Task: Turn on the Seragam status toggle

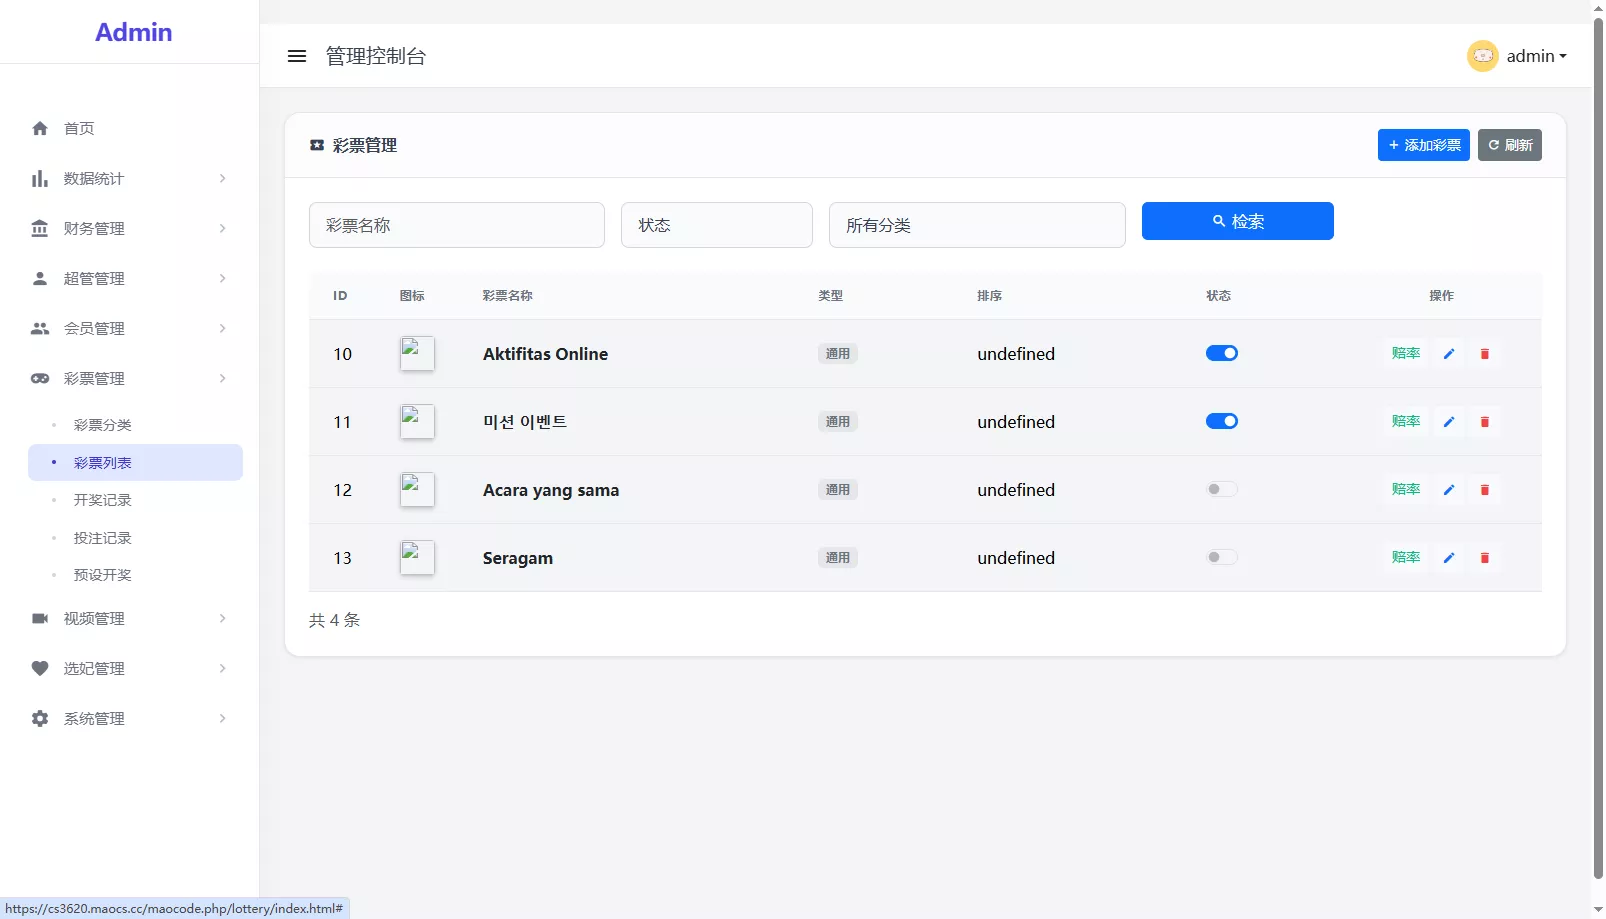Action: 1221,557
